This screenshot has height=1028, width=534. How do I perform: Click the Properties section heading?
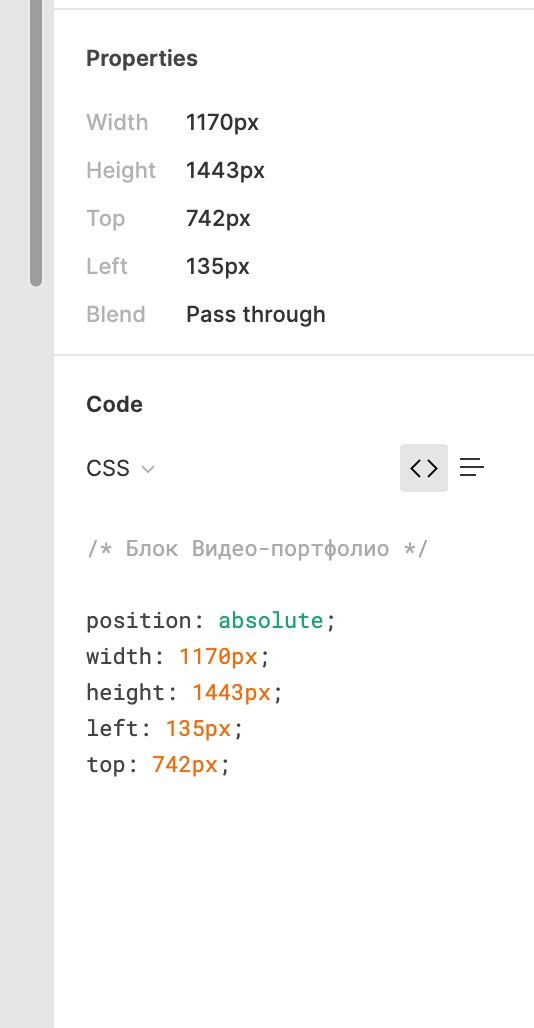142,58
